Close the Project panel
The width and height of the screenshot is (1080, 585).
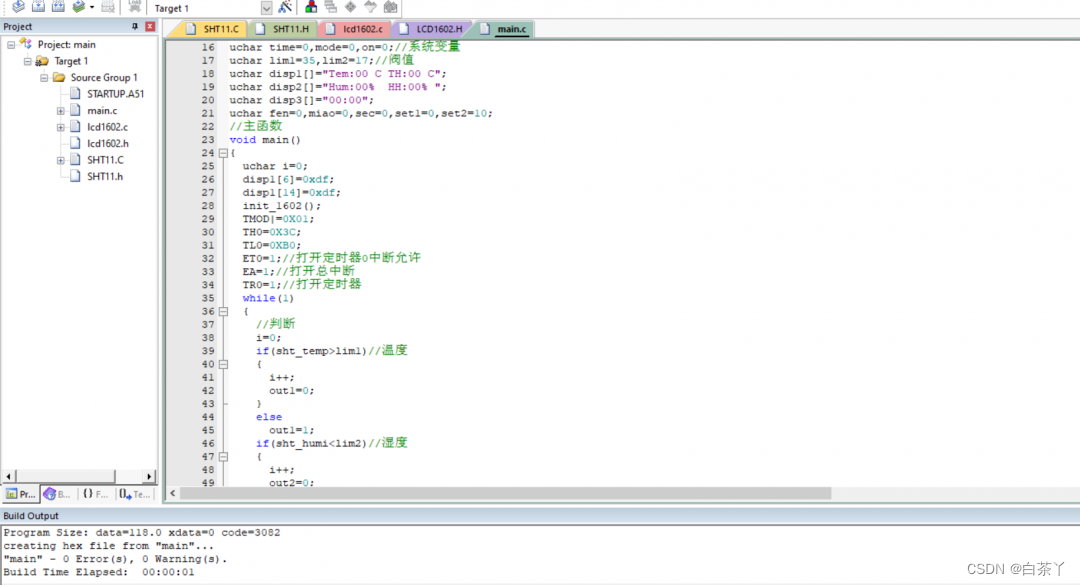pos(149,26)
